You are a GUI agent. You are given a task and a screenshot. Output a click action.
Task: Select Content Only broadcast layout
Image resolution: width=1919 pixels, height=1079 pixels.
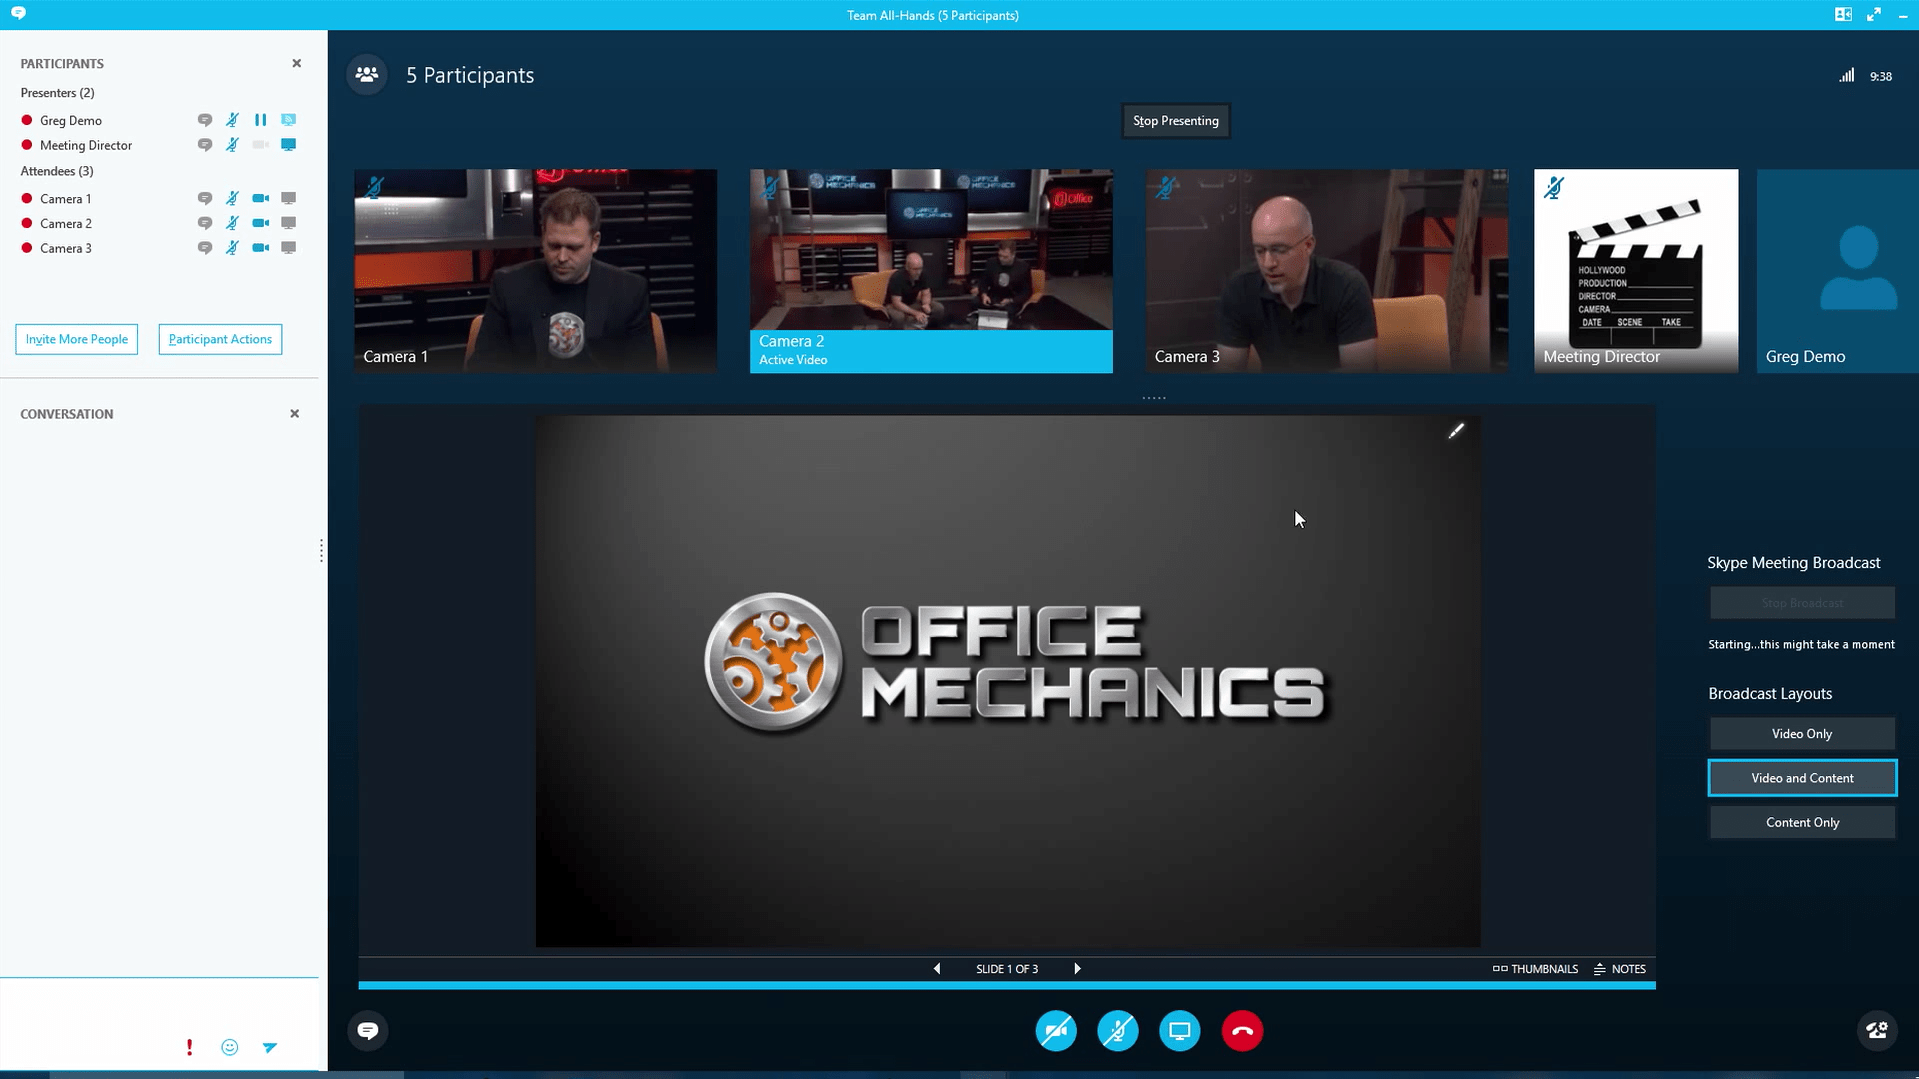(1802, 822)
